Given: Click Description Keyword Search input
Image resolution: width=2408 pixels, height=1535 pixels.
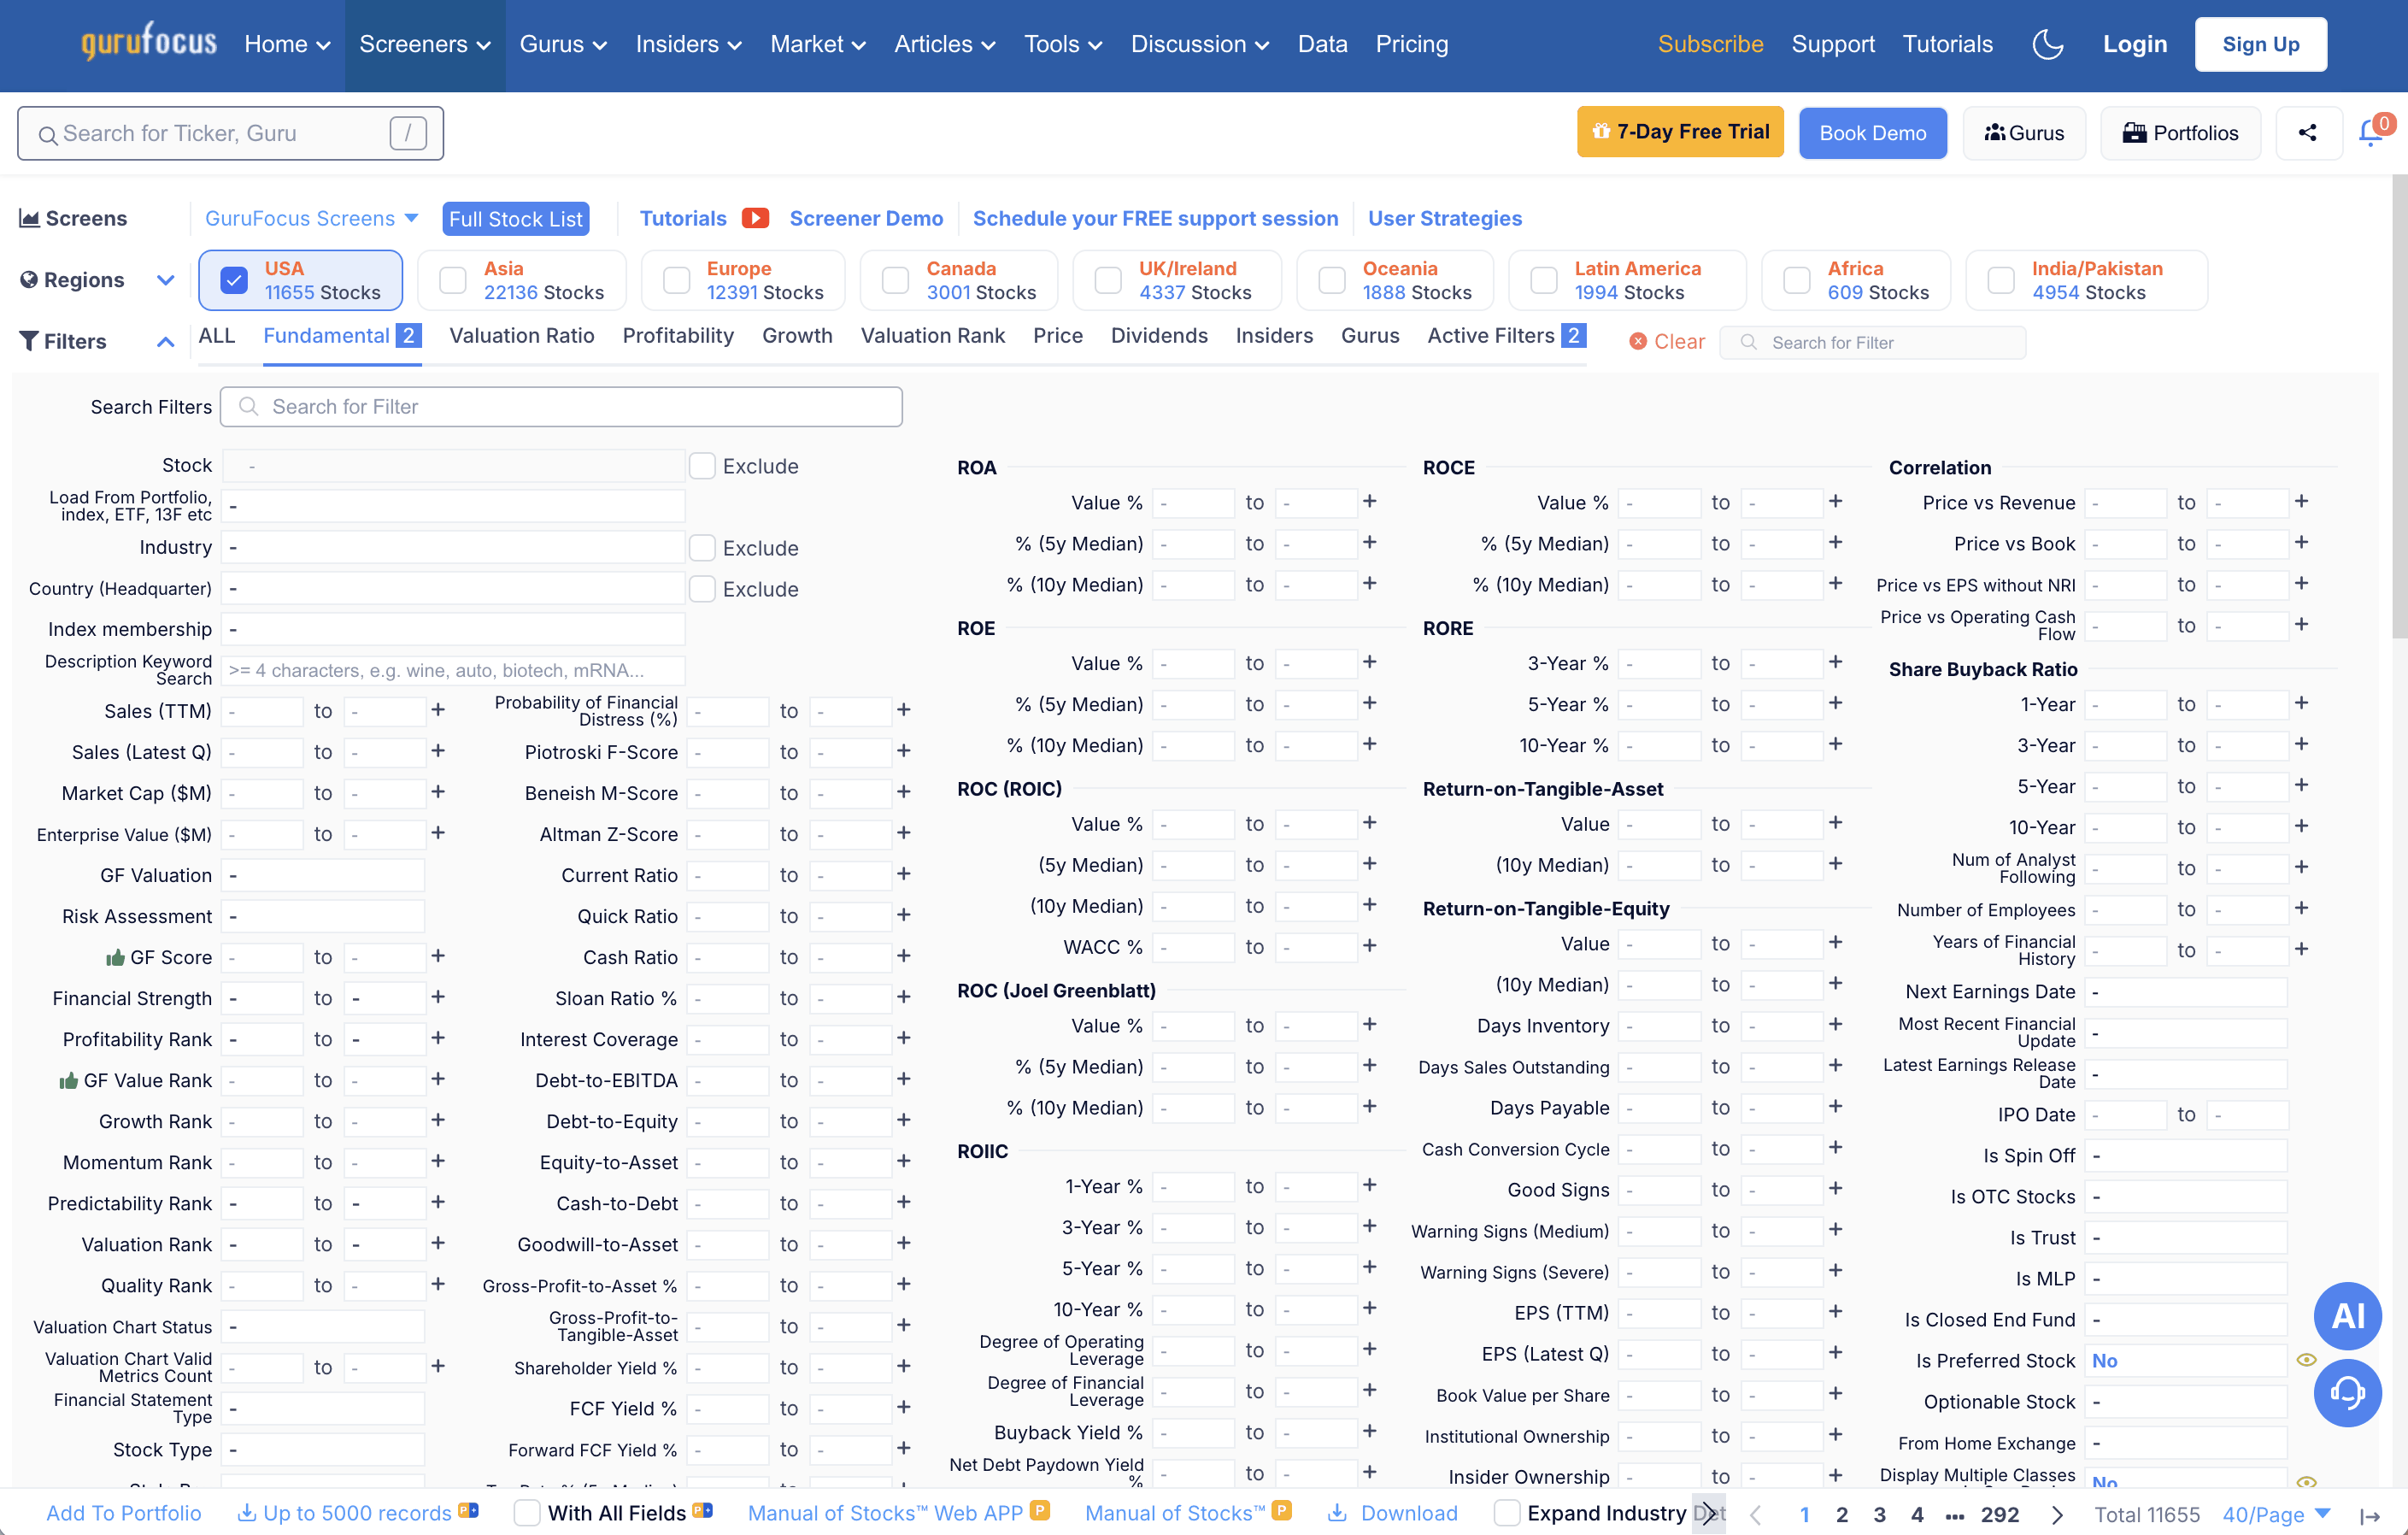Looking at the screenshot, I should 453,670.
